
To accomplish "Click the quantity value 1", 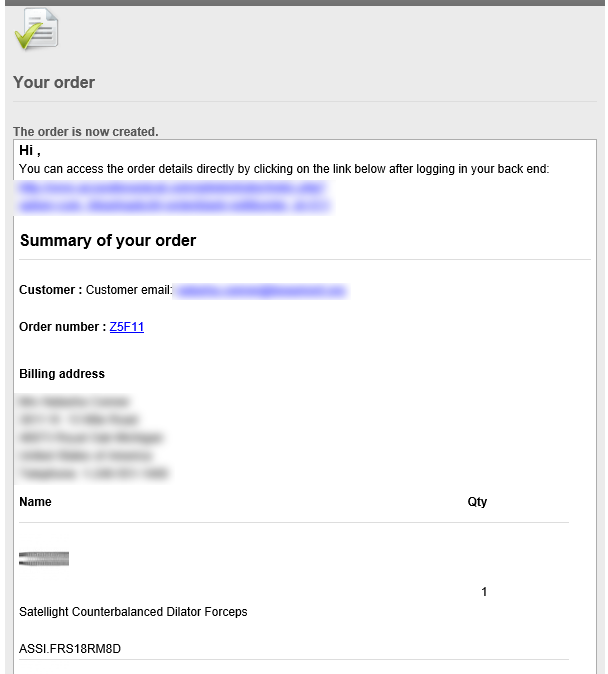I will 484,592.
